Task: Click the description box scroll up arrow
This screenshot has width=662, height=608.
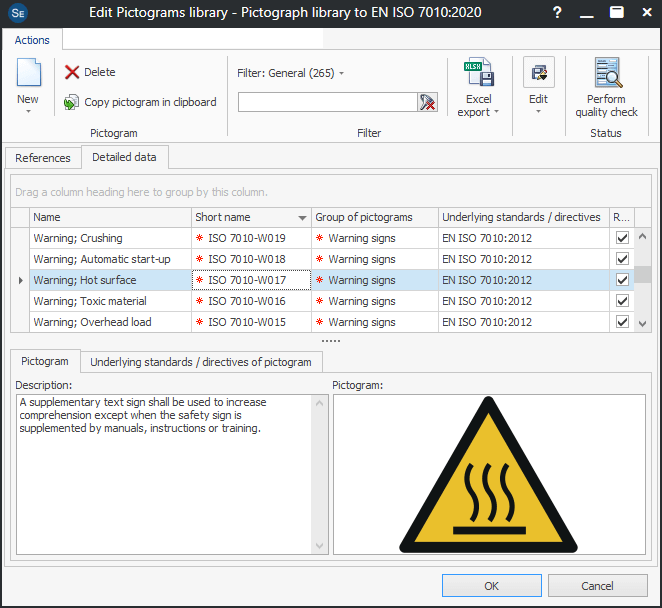Action: [x=320, y=403]
